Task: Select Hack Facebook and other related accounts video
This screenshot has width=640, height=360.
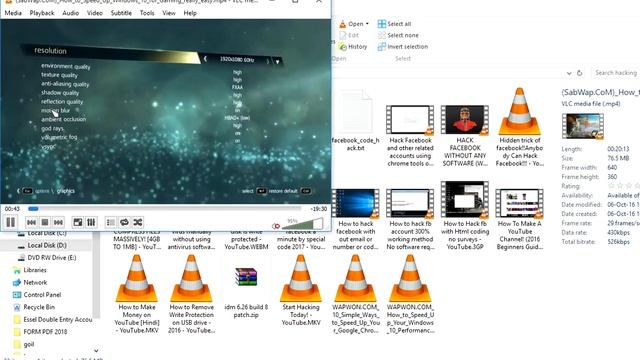Action: (x=410, y=136)
